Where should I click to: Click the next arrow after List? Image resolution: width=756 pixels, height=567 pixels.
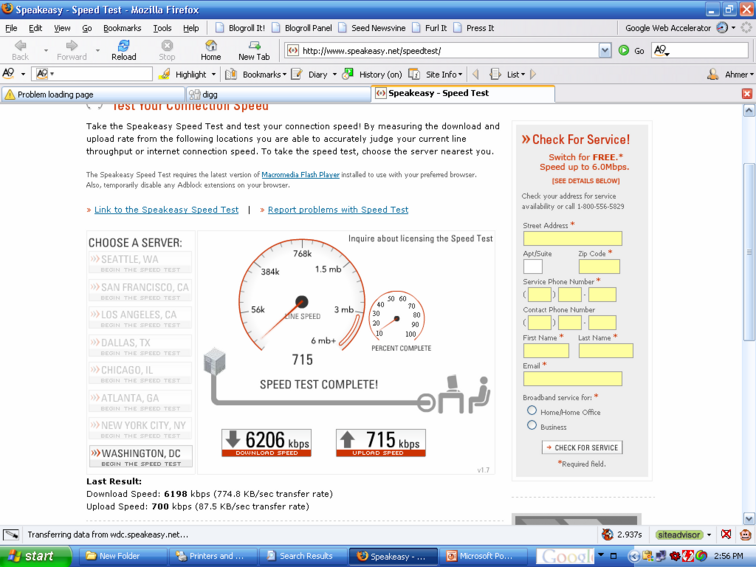click(x=533, y=74)
